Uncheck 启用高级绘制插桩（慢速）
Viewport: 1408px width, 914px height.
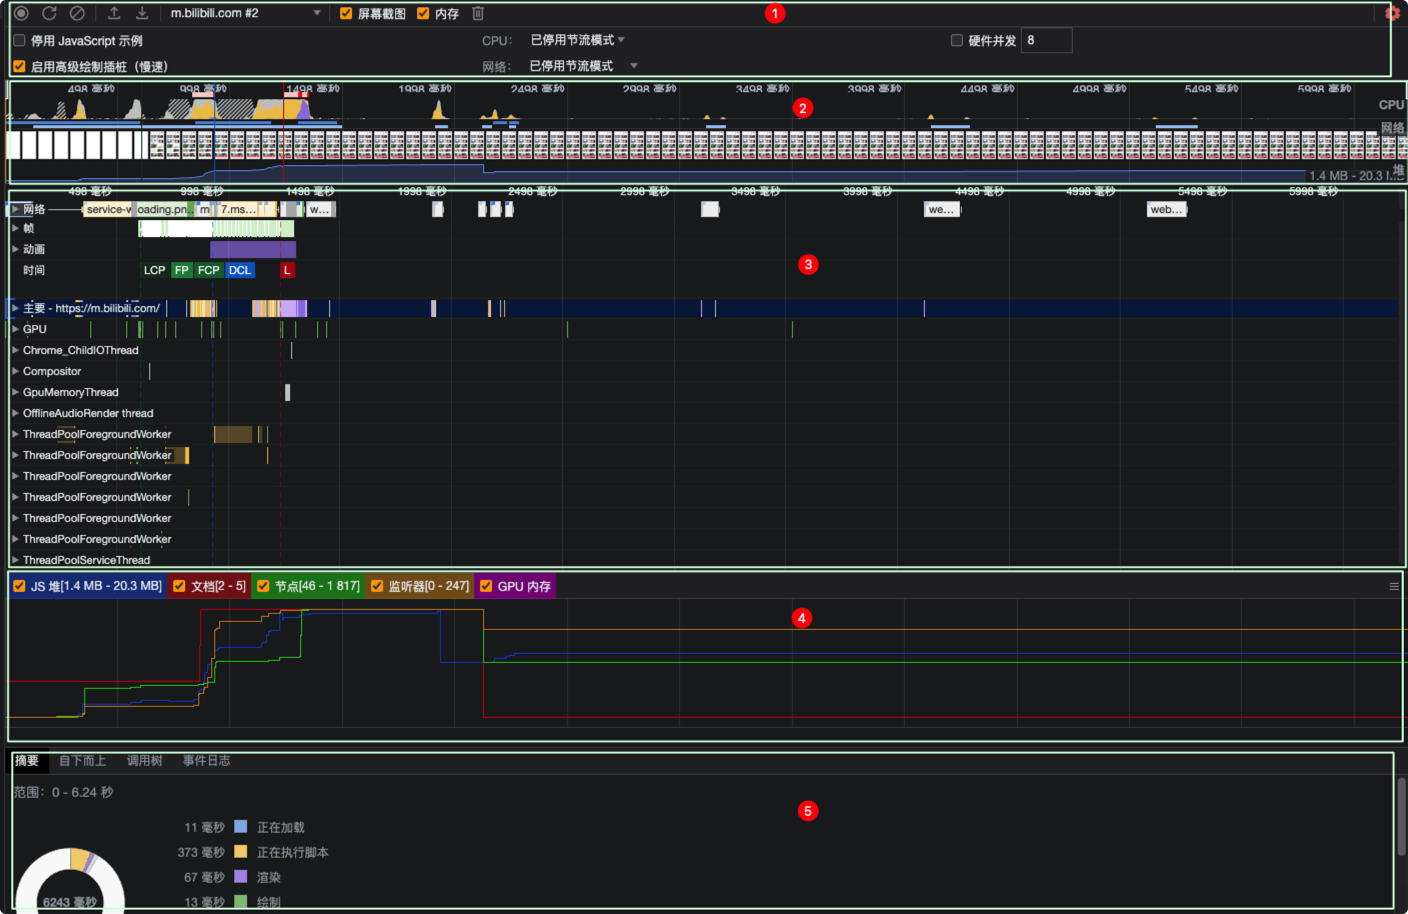point(19,66)
